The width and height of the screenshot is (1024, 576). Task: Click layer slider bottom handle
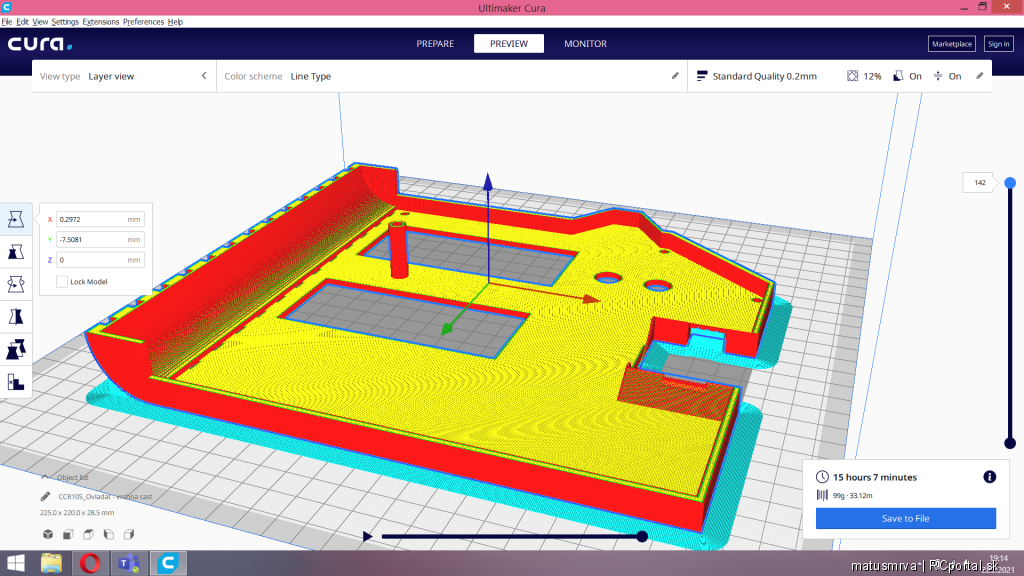pos(1010,443)
